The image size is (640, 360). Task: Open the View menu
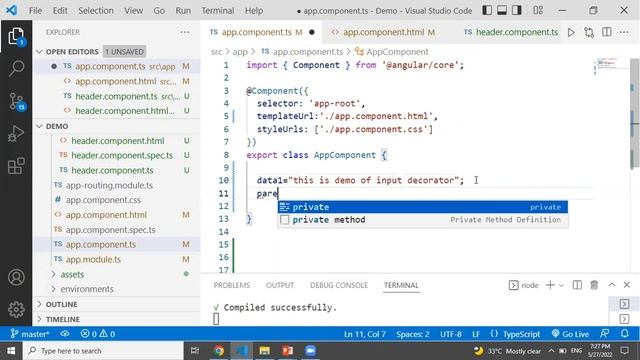[x=133, y=11]
